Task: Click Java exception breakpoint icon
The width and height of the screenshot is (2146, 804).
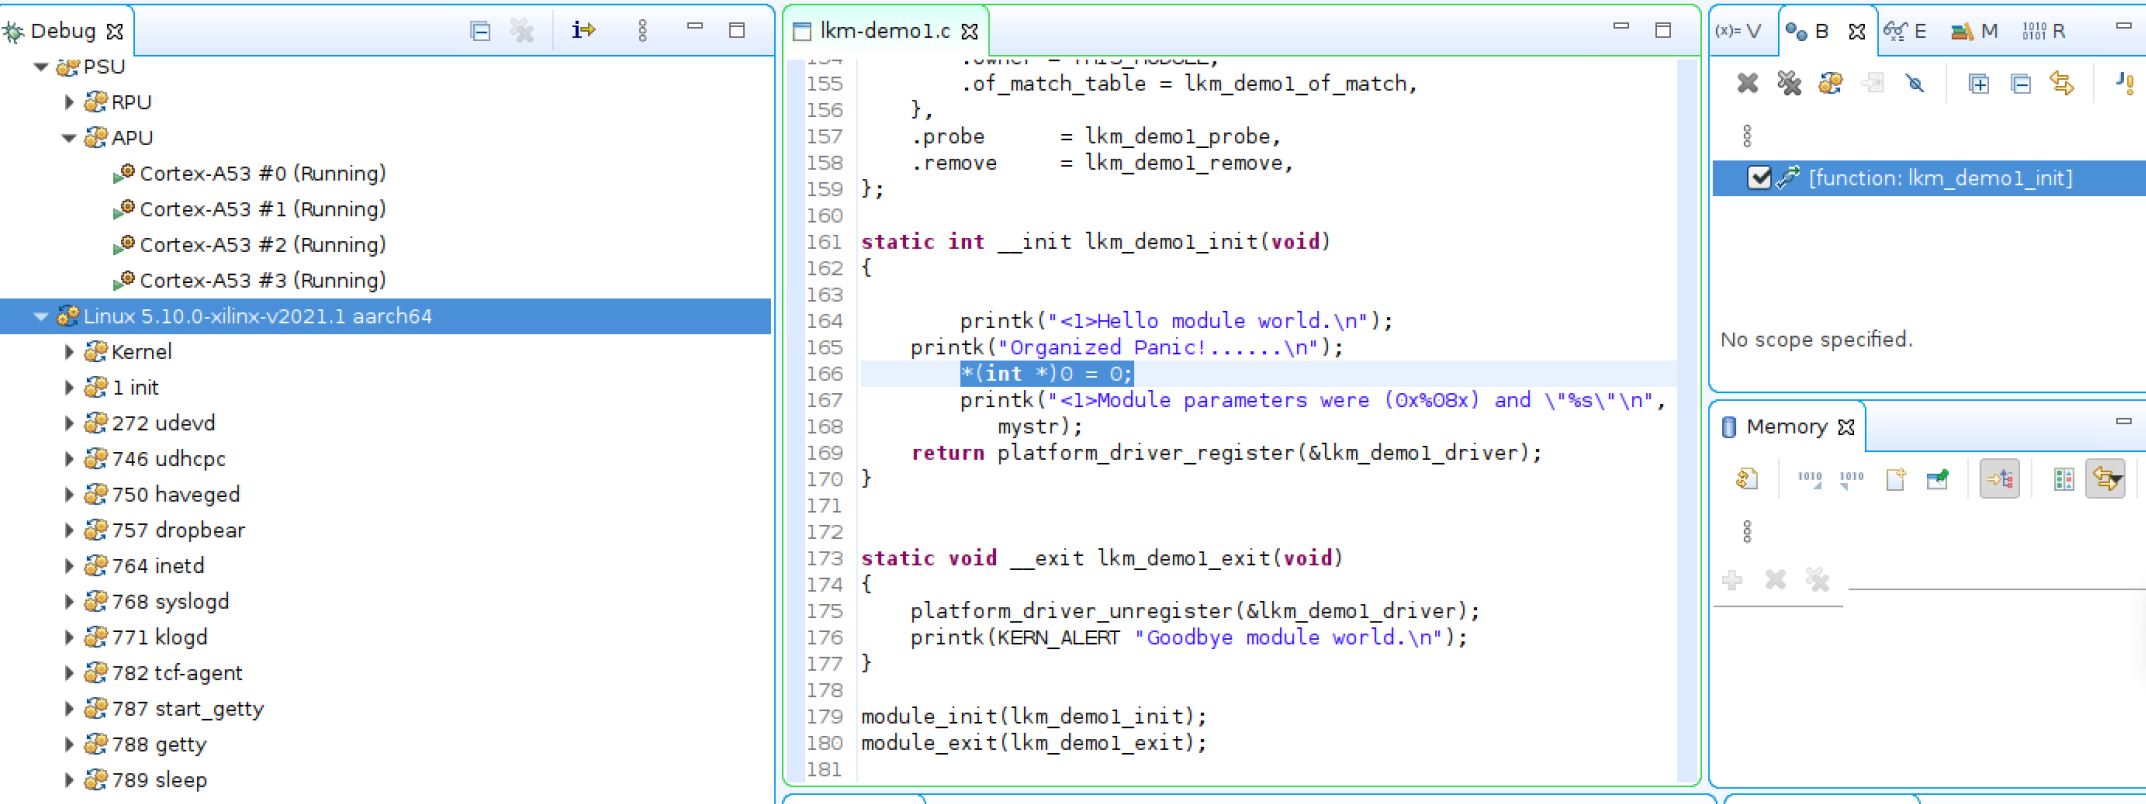Action: pos(2126,83)
